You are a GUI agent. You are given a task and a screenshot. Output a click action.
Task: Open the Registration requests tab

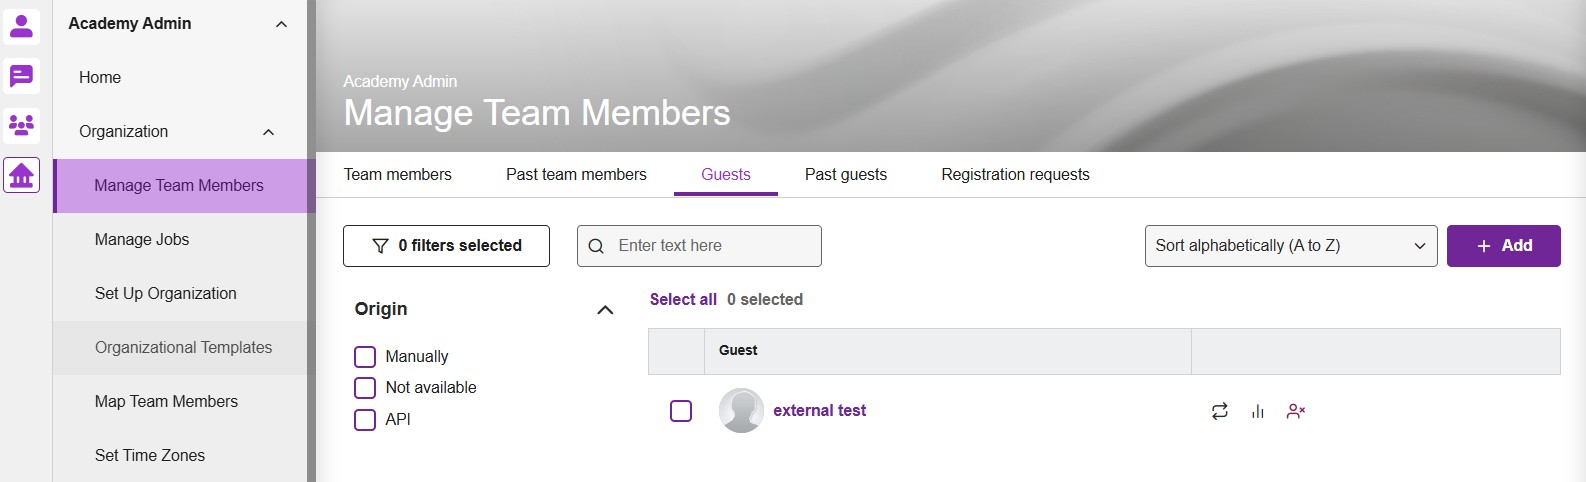[1015, 174]
